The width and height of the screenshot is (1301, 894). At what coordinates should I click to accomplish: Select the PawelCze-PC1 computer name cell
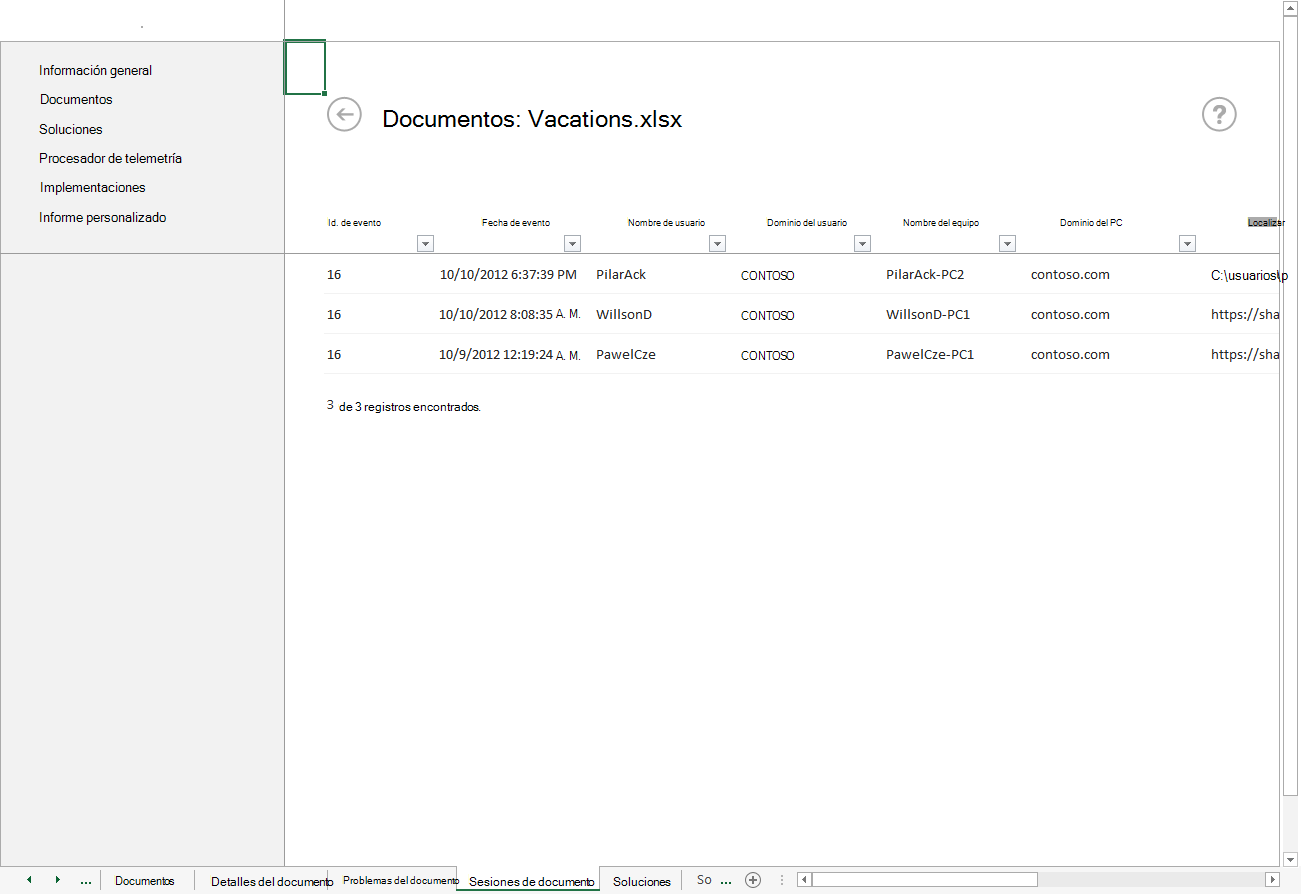(930, 355)
